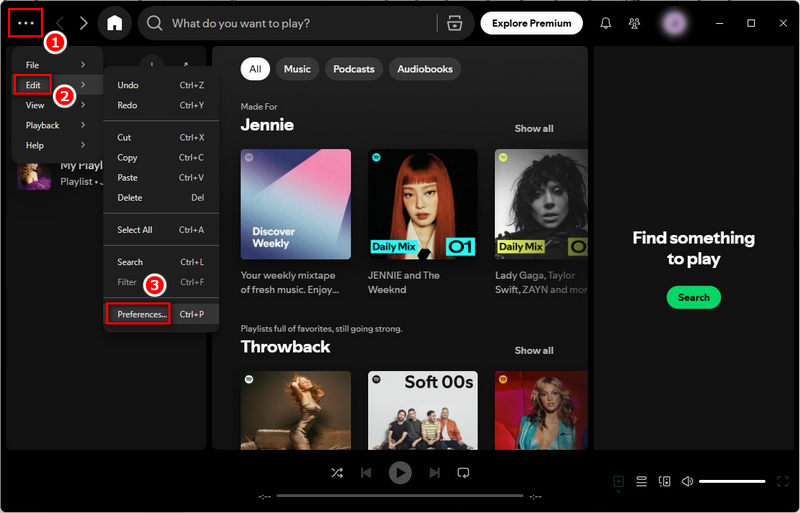Select Paste in the Edit menu
800x513 pixels.
(161, 178)
